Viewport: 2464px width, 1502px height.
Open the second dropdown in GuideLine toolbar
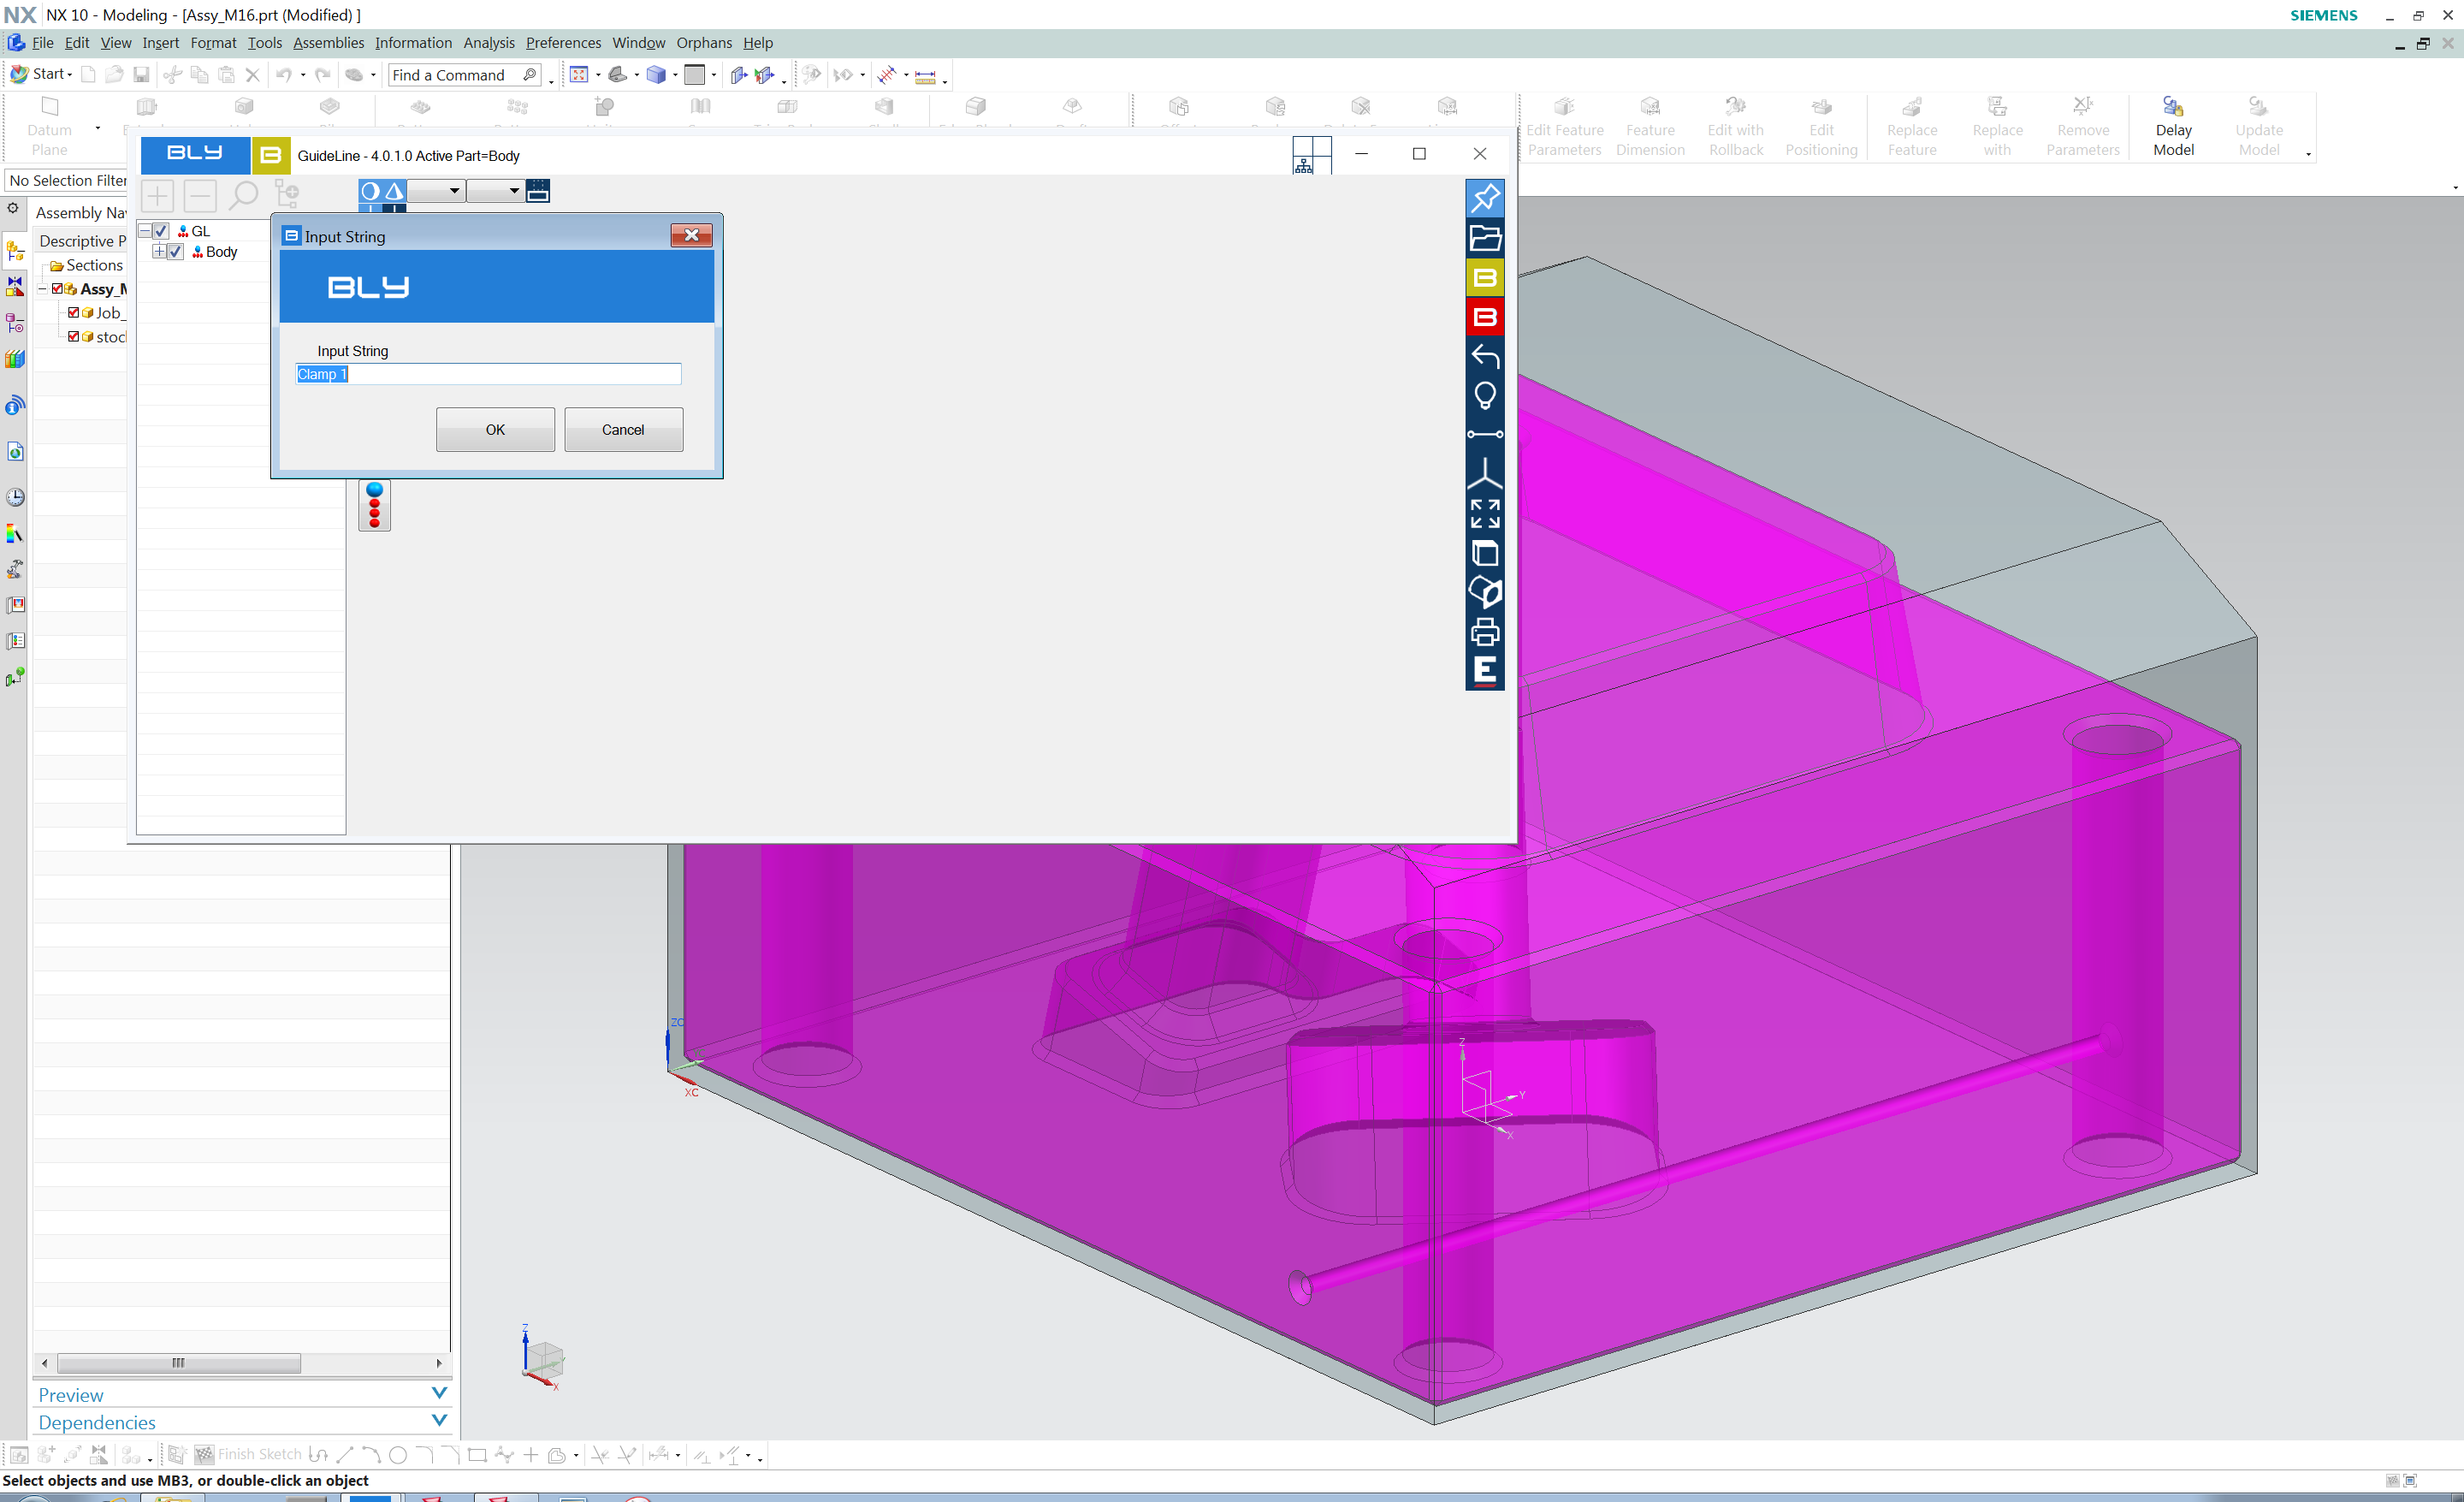(495, 191)
